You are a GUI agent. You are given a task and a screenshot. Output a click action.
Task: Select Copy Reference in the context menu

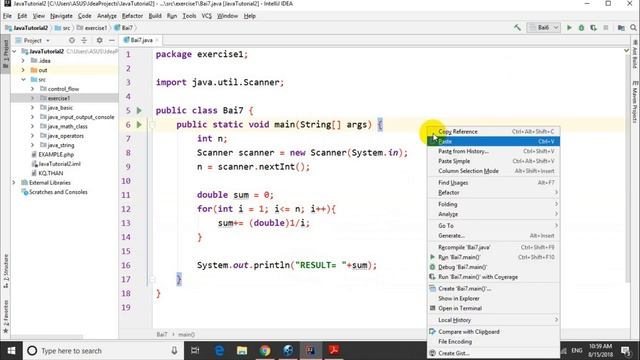pos(493,131)
